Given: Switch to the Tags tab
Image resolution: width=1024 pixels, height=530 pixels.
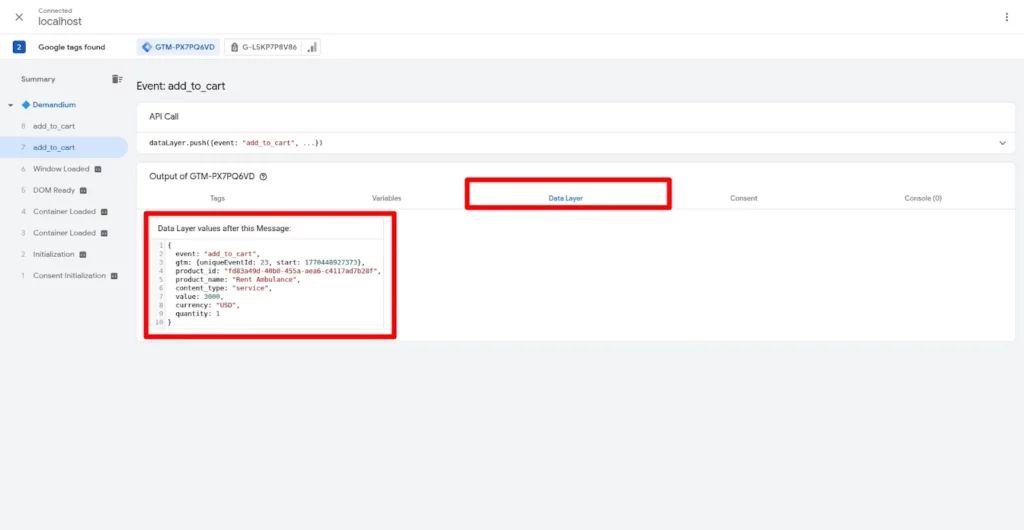Looking at the screenshot, I should coord(217,198).
